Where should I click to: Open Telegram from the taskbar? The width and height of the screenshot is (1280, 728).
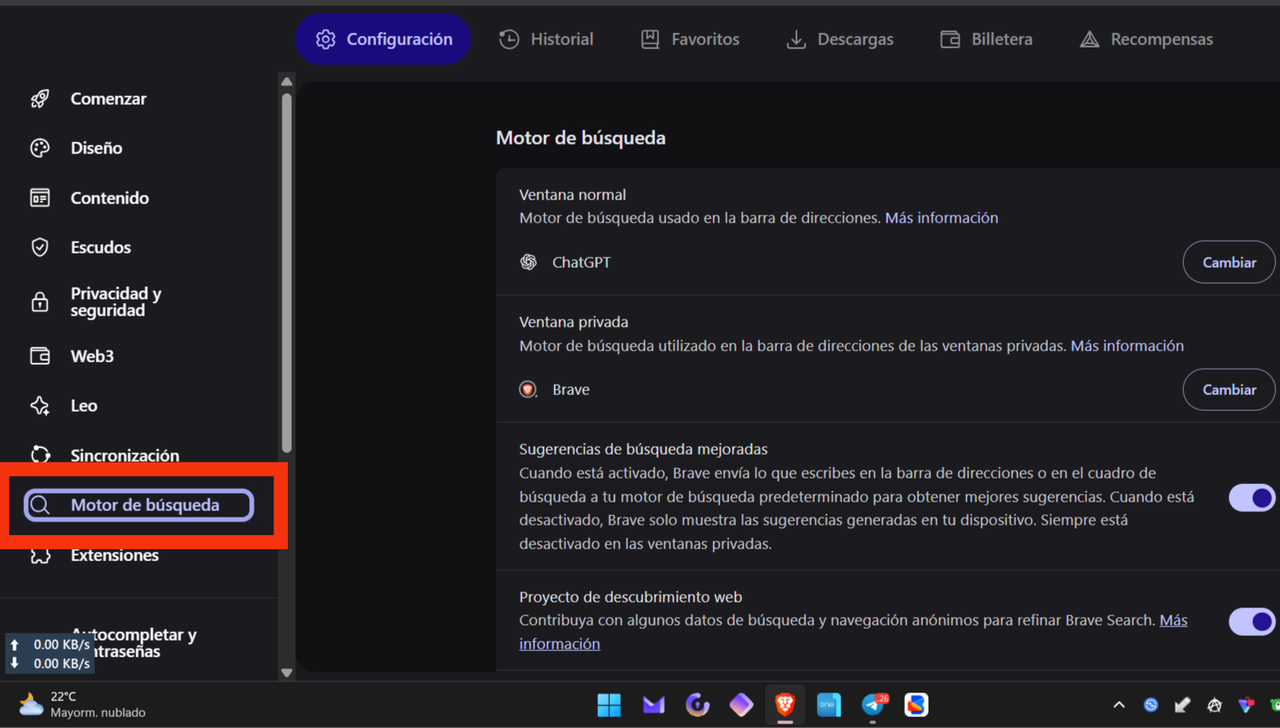(x=873, y=705)
